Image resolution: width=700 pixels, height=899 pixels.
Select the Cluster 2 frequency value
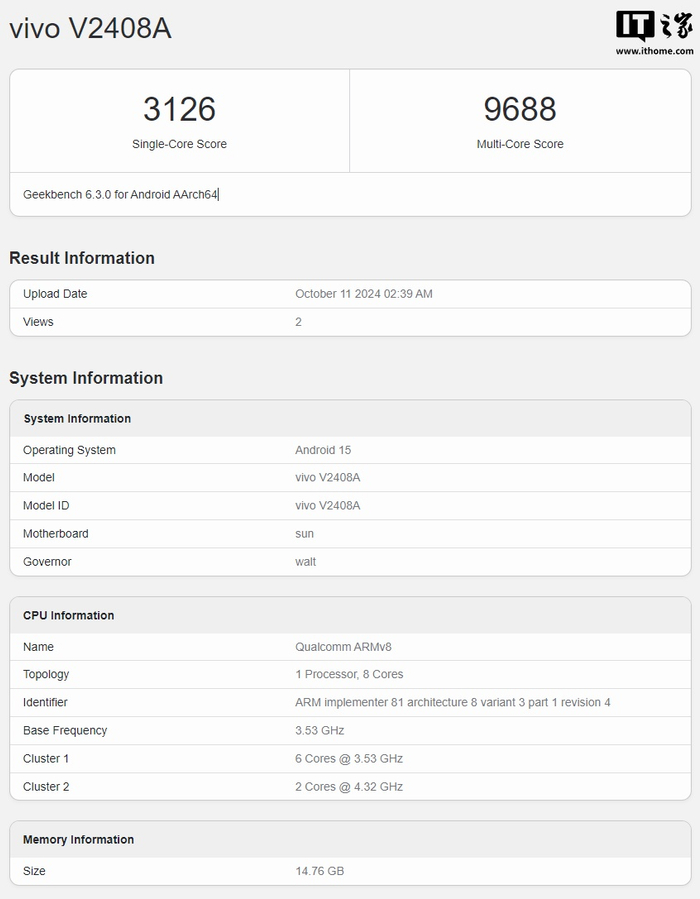click(349, 787)
